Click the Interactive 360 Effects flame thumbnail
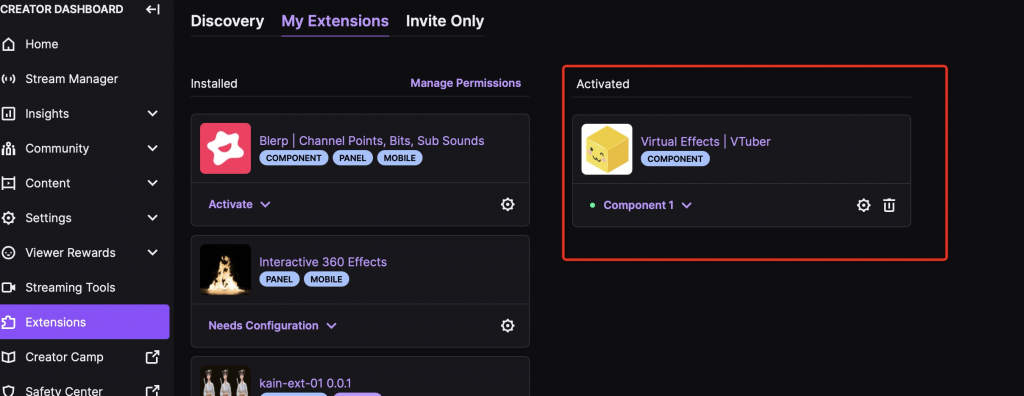Image resolution: width=1024 pixels, height=396 pixels. pos(225,270)
